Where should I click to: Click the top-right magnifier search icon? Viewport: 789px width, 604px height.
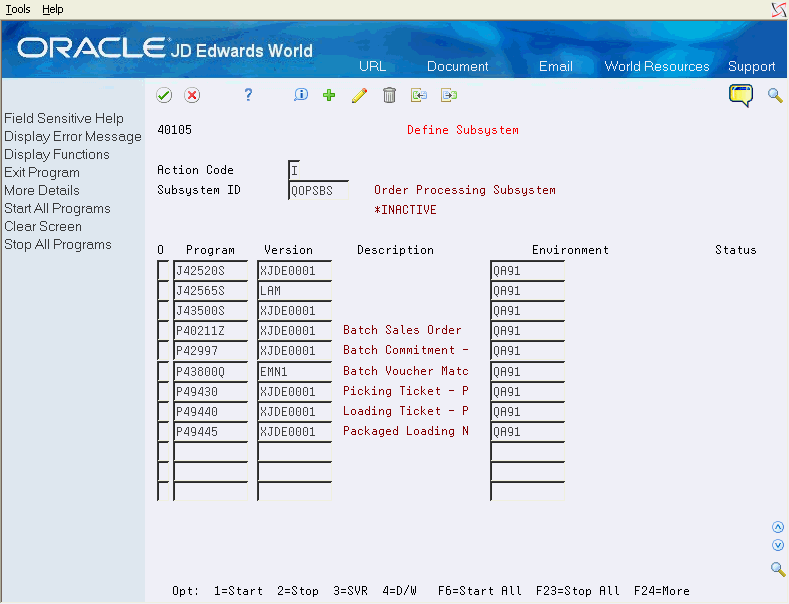(775, 95)
